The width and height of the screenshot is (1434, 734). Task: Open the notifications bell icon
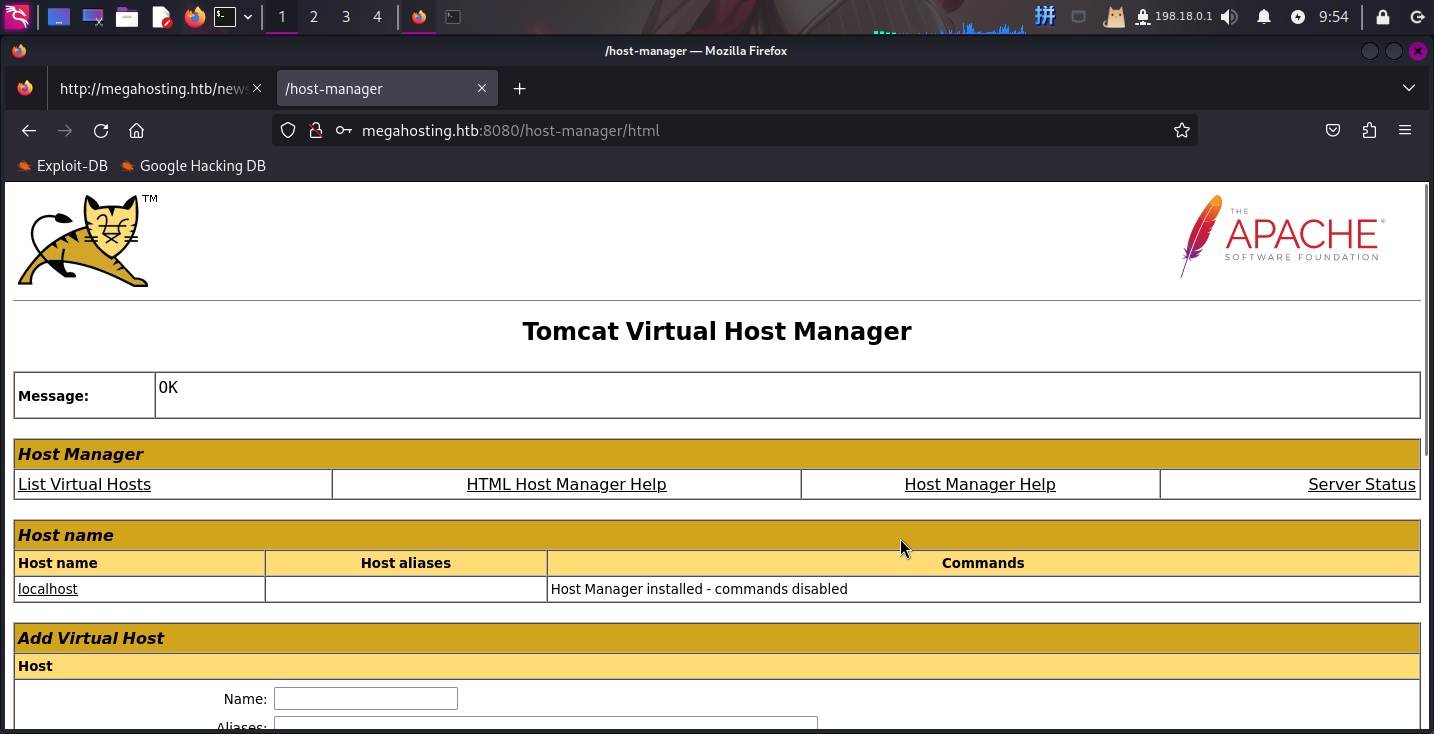click(x=1264, y=17)
